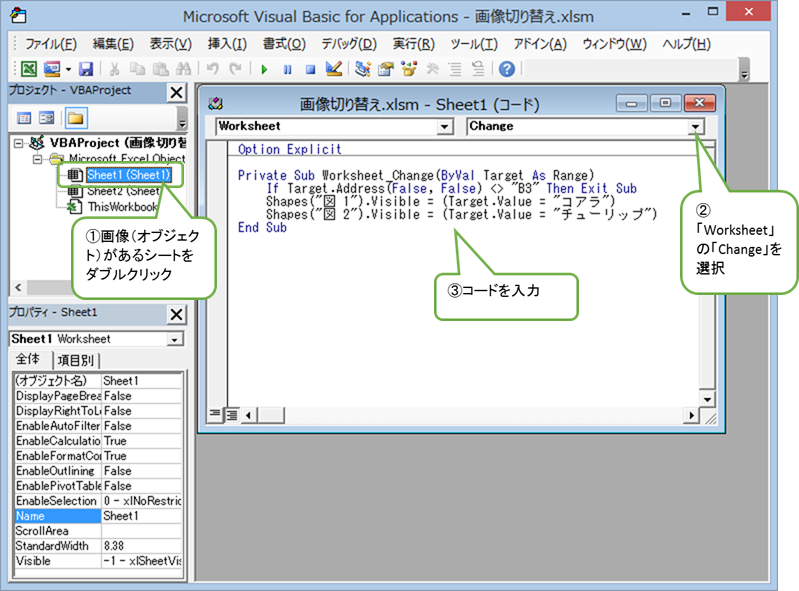Click the ScrollArea property value field
Image resolution: width=799 pixels, height=591 pixels.
pos(142,531)
